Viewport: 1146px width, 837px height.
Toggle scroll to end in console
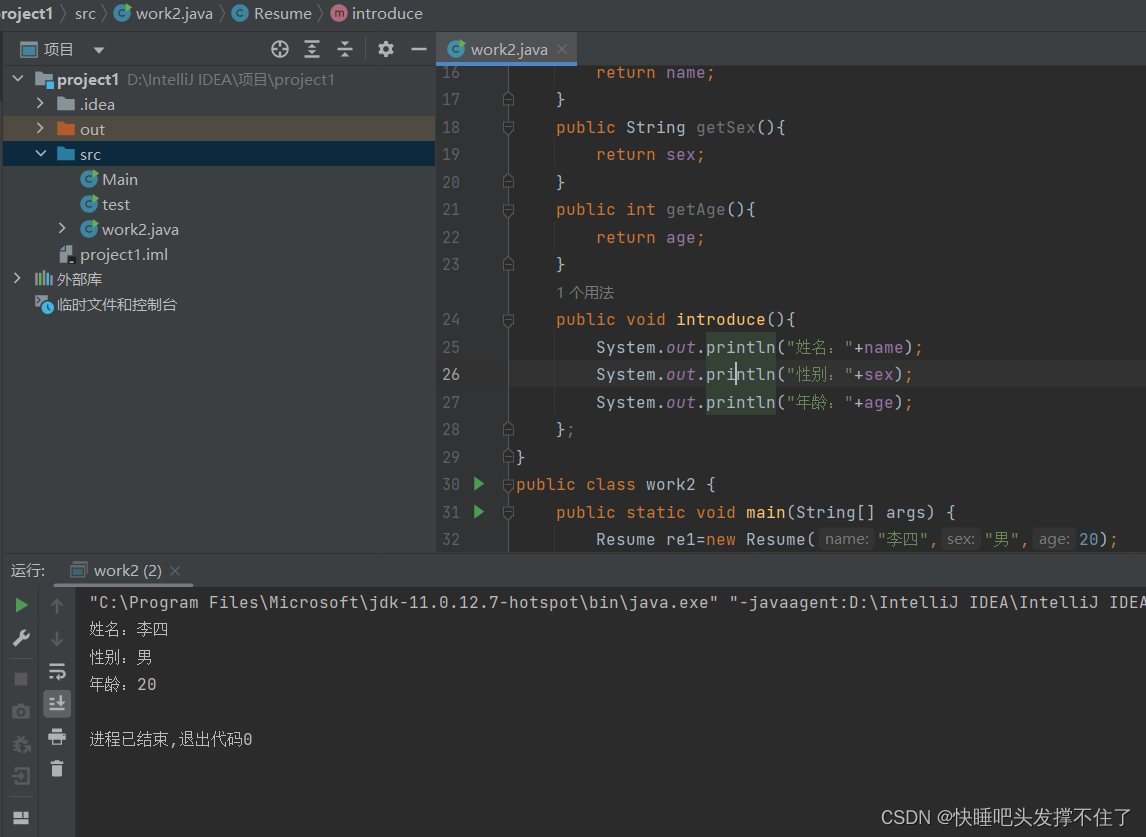pos(57,703)
